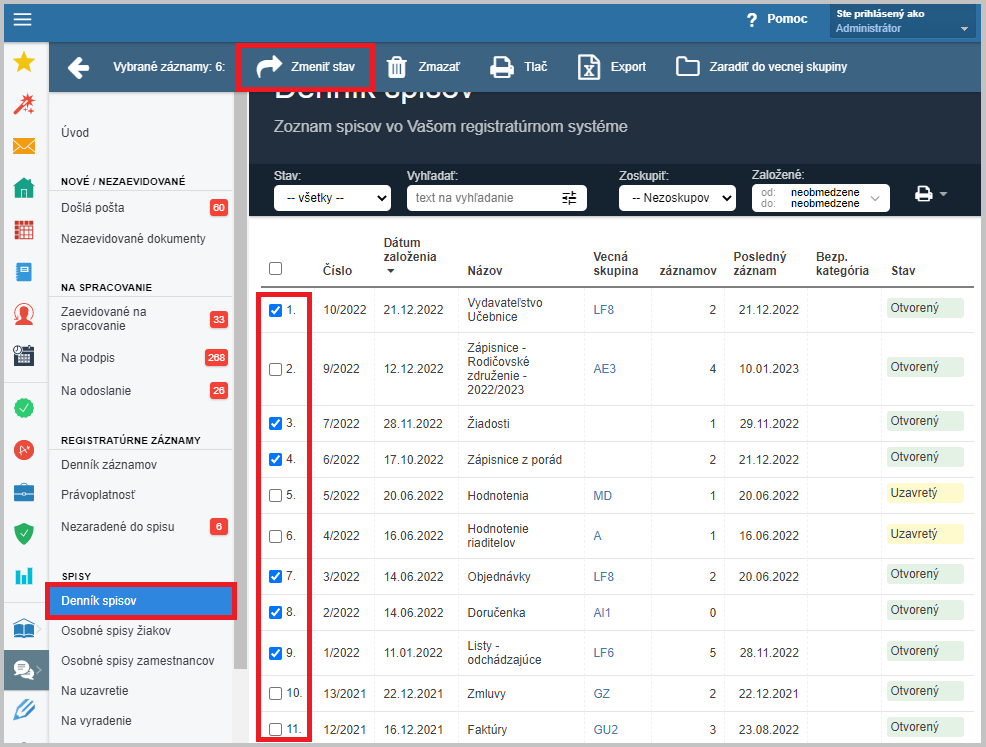Check row 6 Hodnotenie riaditeľov checkbox
This screenshot has width=986, height=747.
pyautogui.click(x=275, y=536)
